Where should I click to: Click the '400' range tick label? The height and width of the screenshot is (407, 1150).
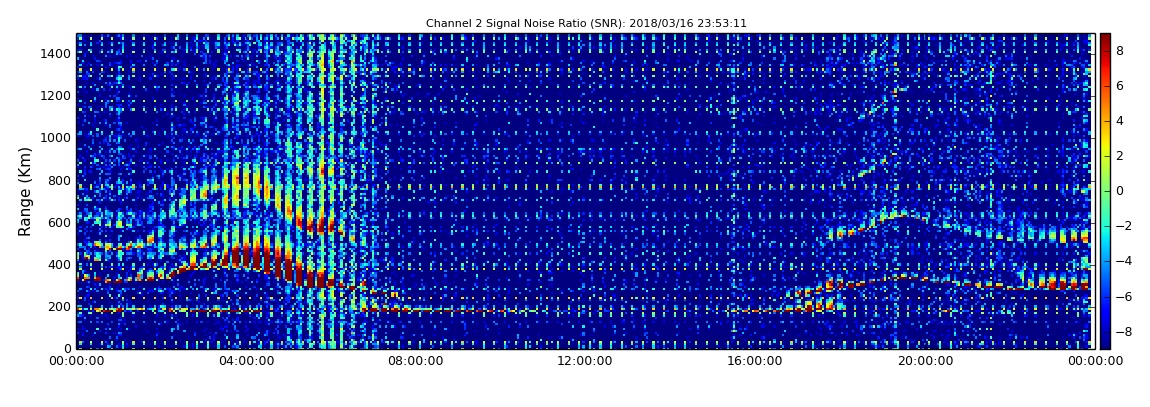61,265
